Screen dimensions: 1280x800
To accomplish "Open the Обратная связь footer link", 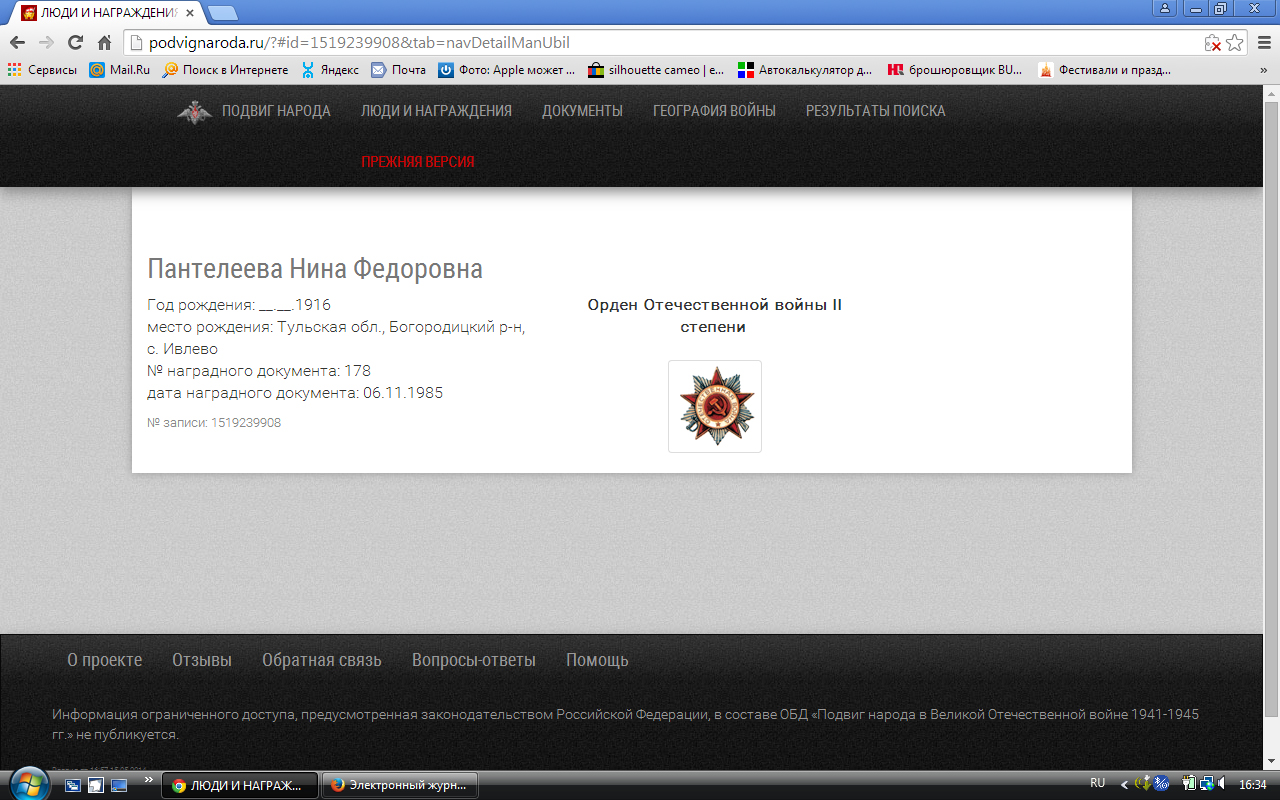I will tap(321, 660).
